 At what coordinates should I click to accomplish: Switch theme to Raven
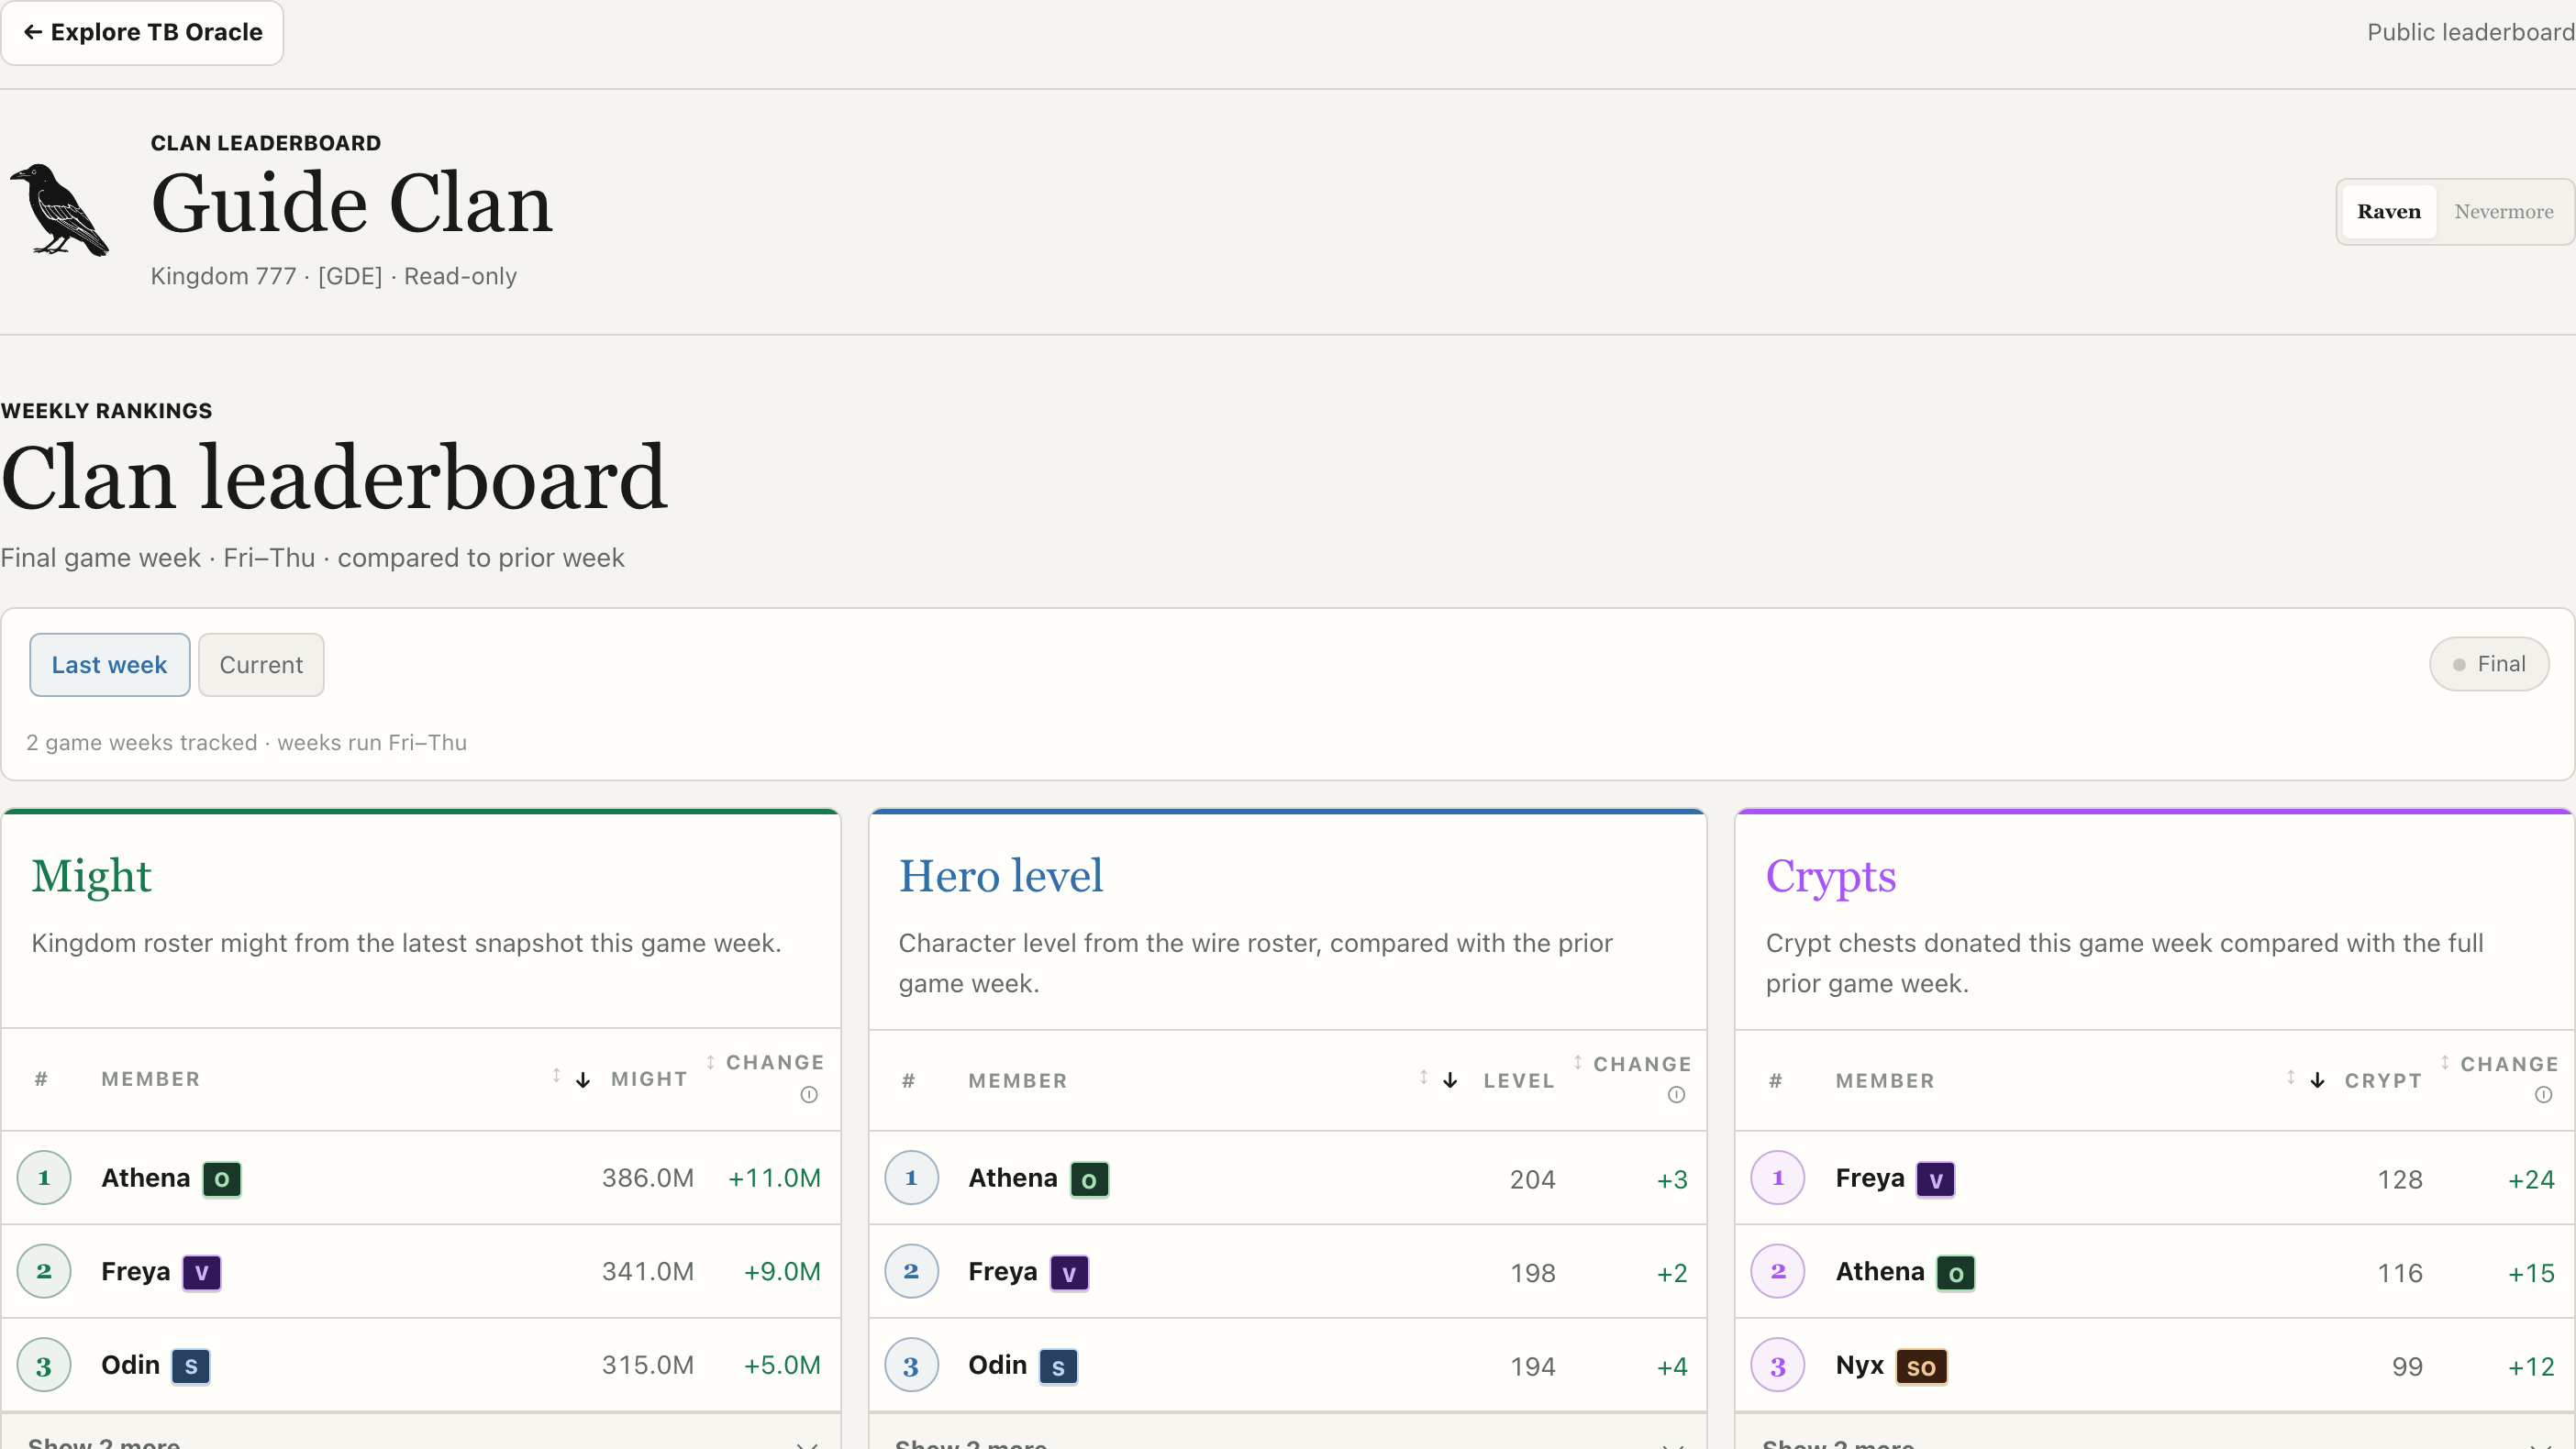click(2388, 211)
